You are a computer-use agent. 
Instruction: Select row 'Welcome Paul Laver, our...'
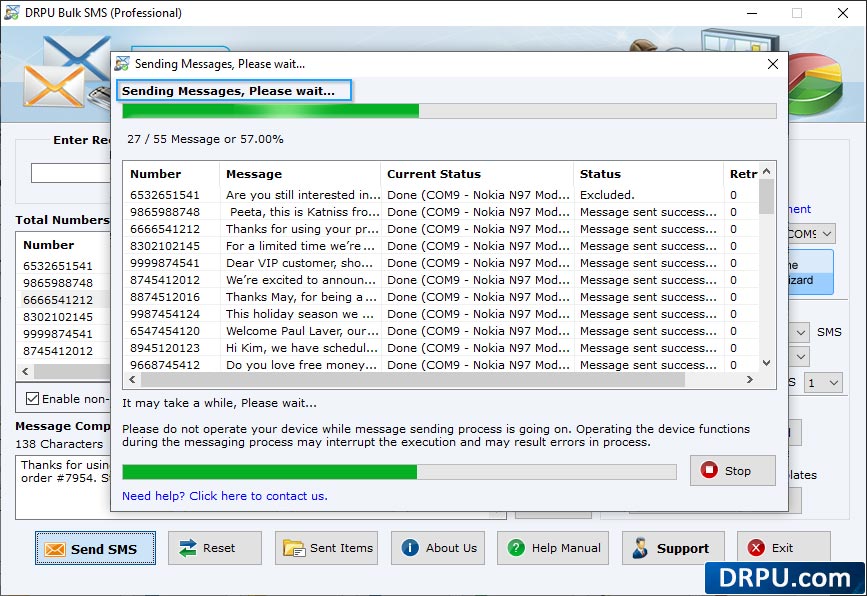[x=442, y=331]
